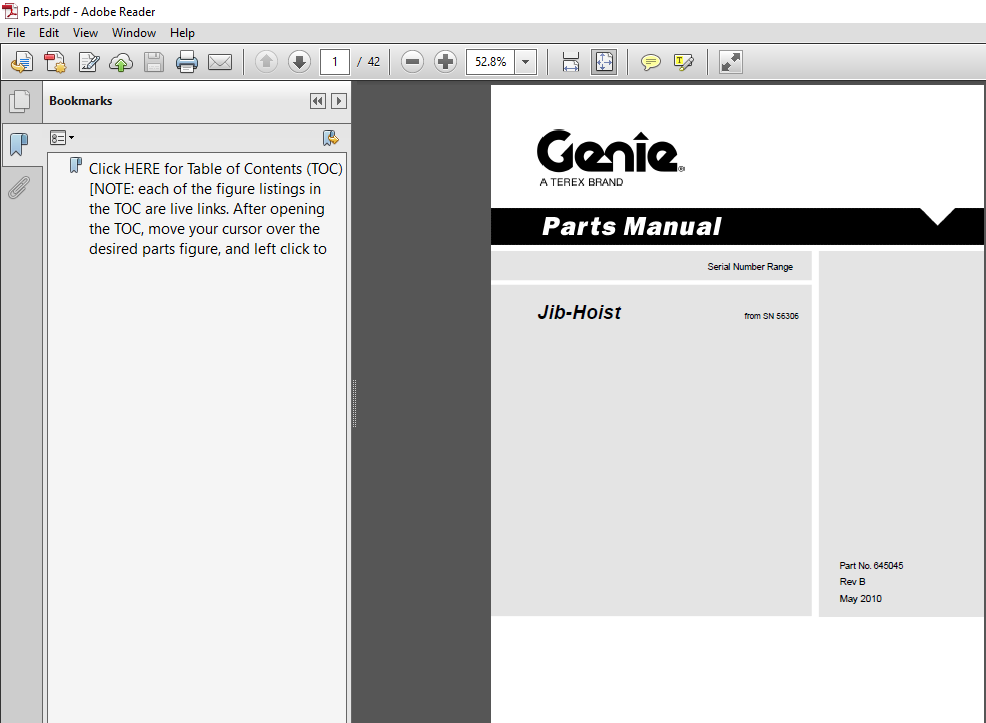Switch to read mode expand icon
The width and height of the screenshot is (986, 723).
pos(731,62)
